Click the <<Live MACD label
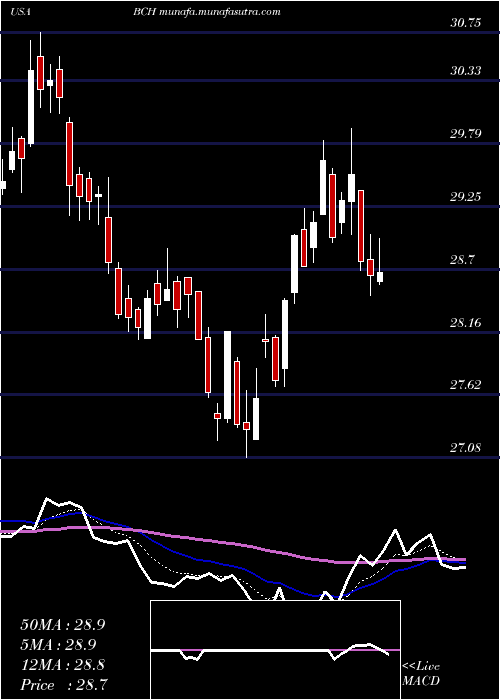The width and height of the screenshot is (500, 700). coord(421,674)
